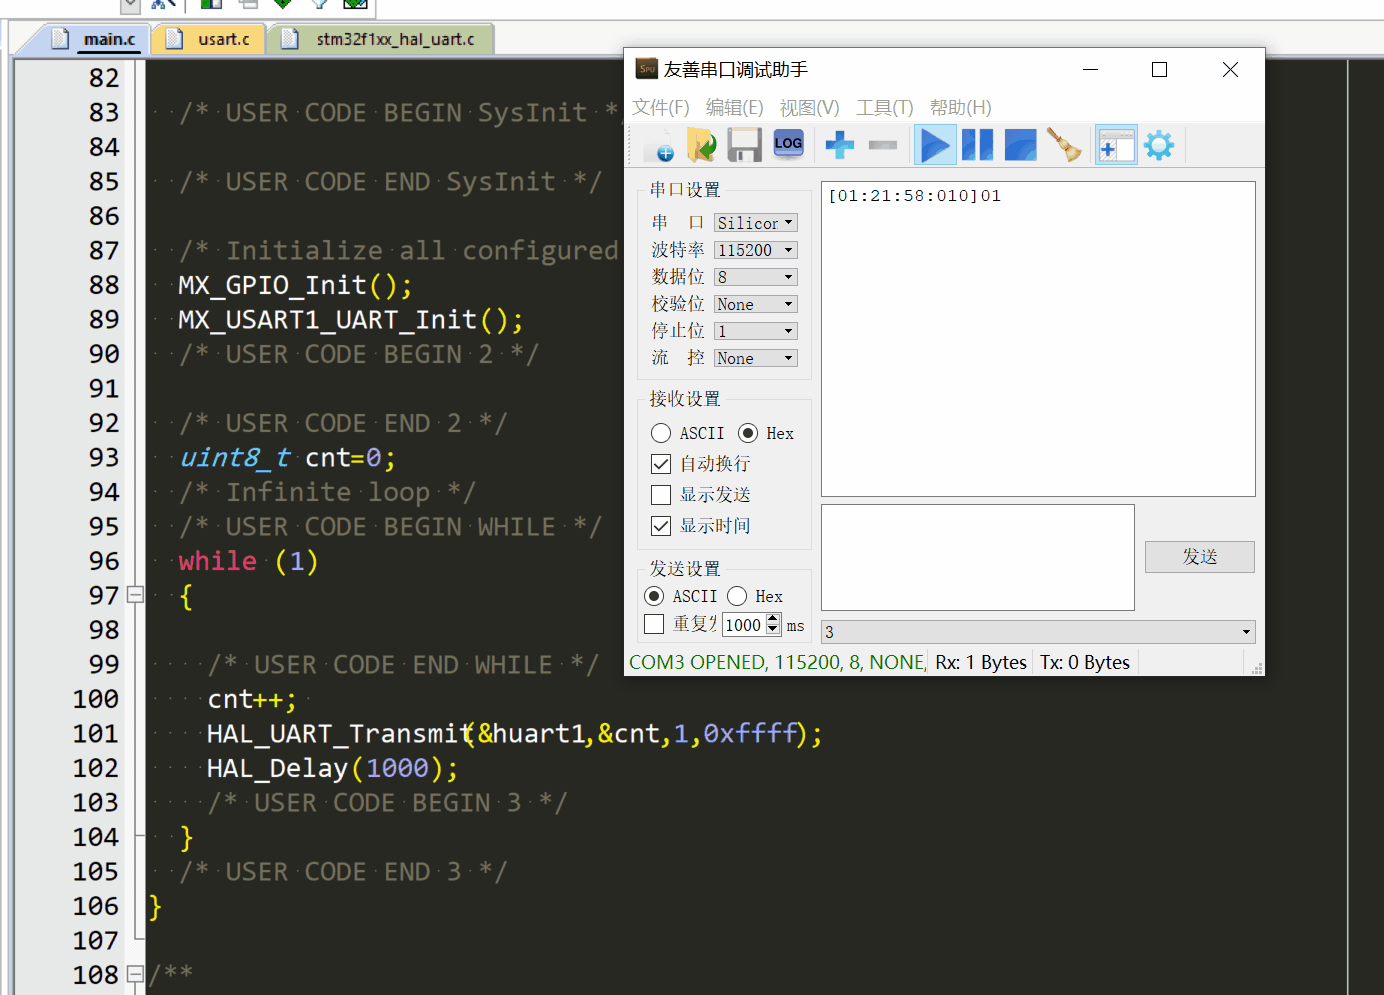Toggle 显示时间 checkbox

pos(661,526)
